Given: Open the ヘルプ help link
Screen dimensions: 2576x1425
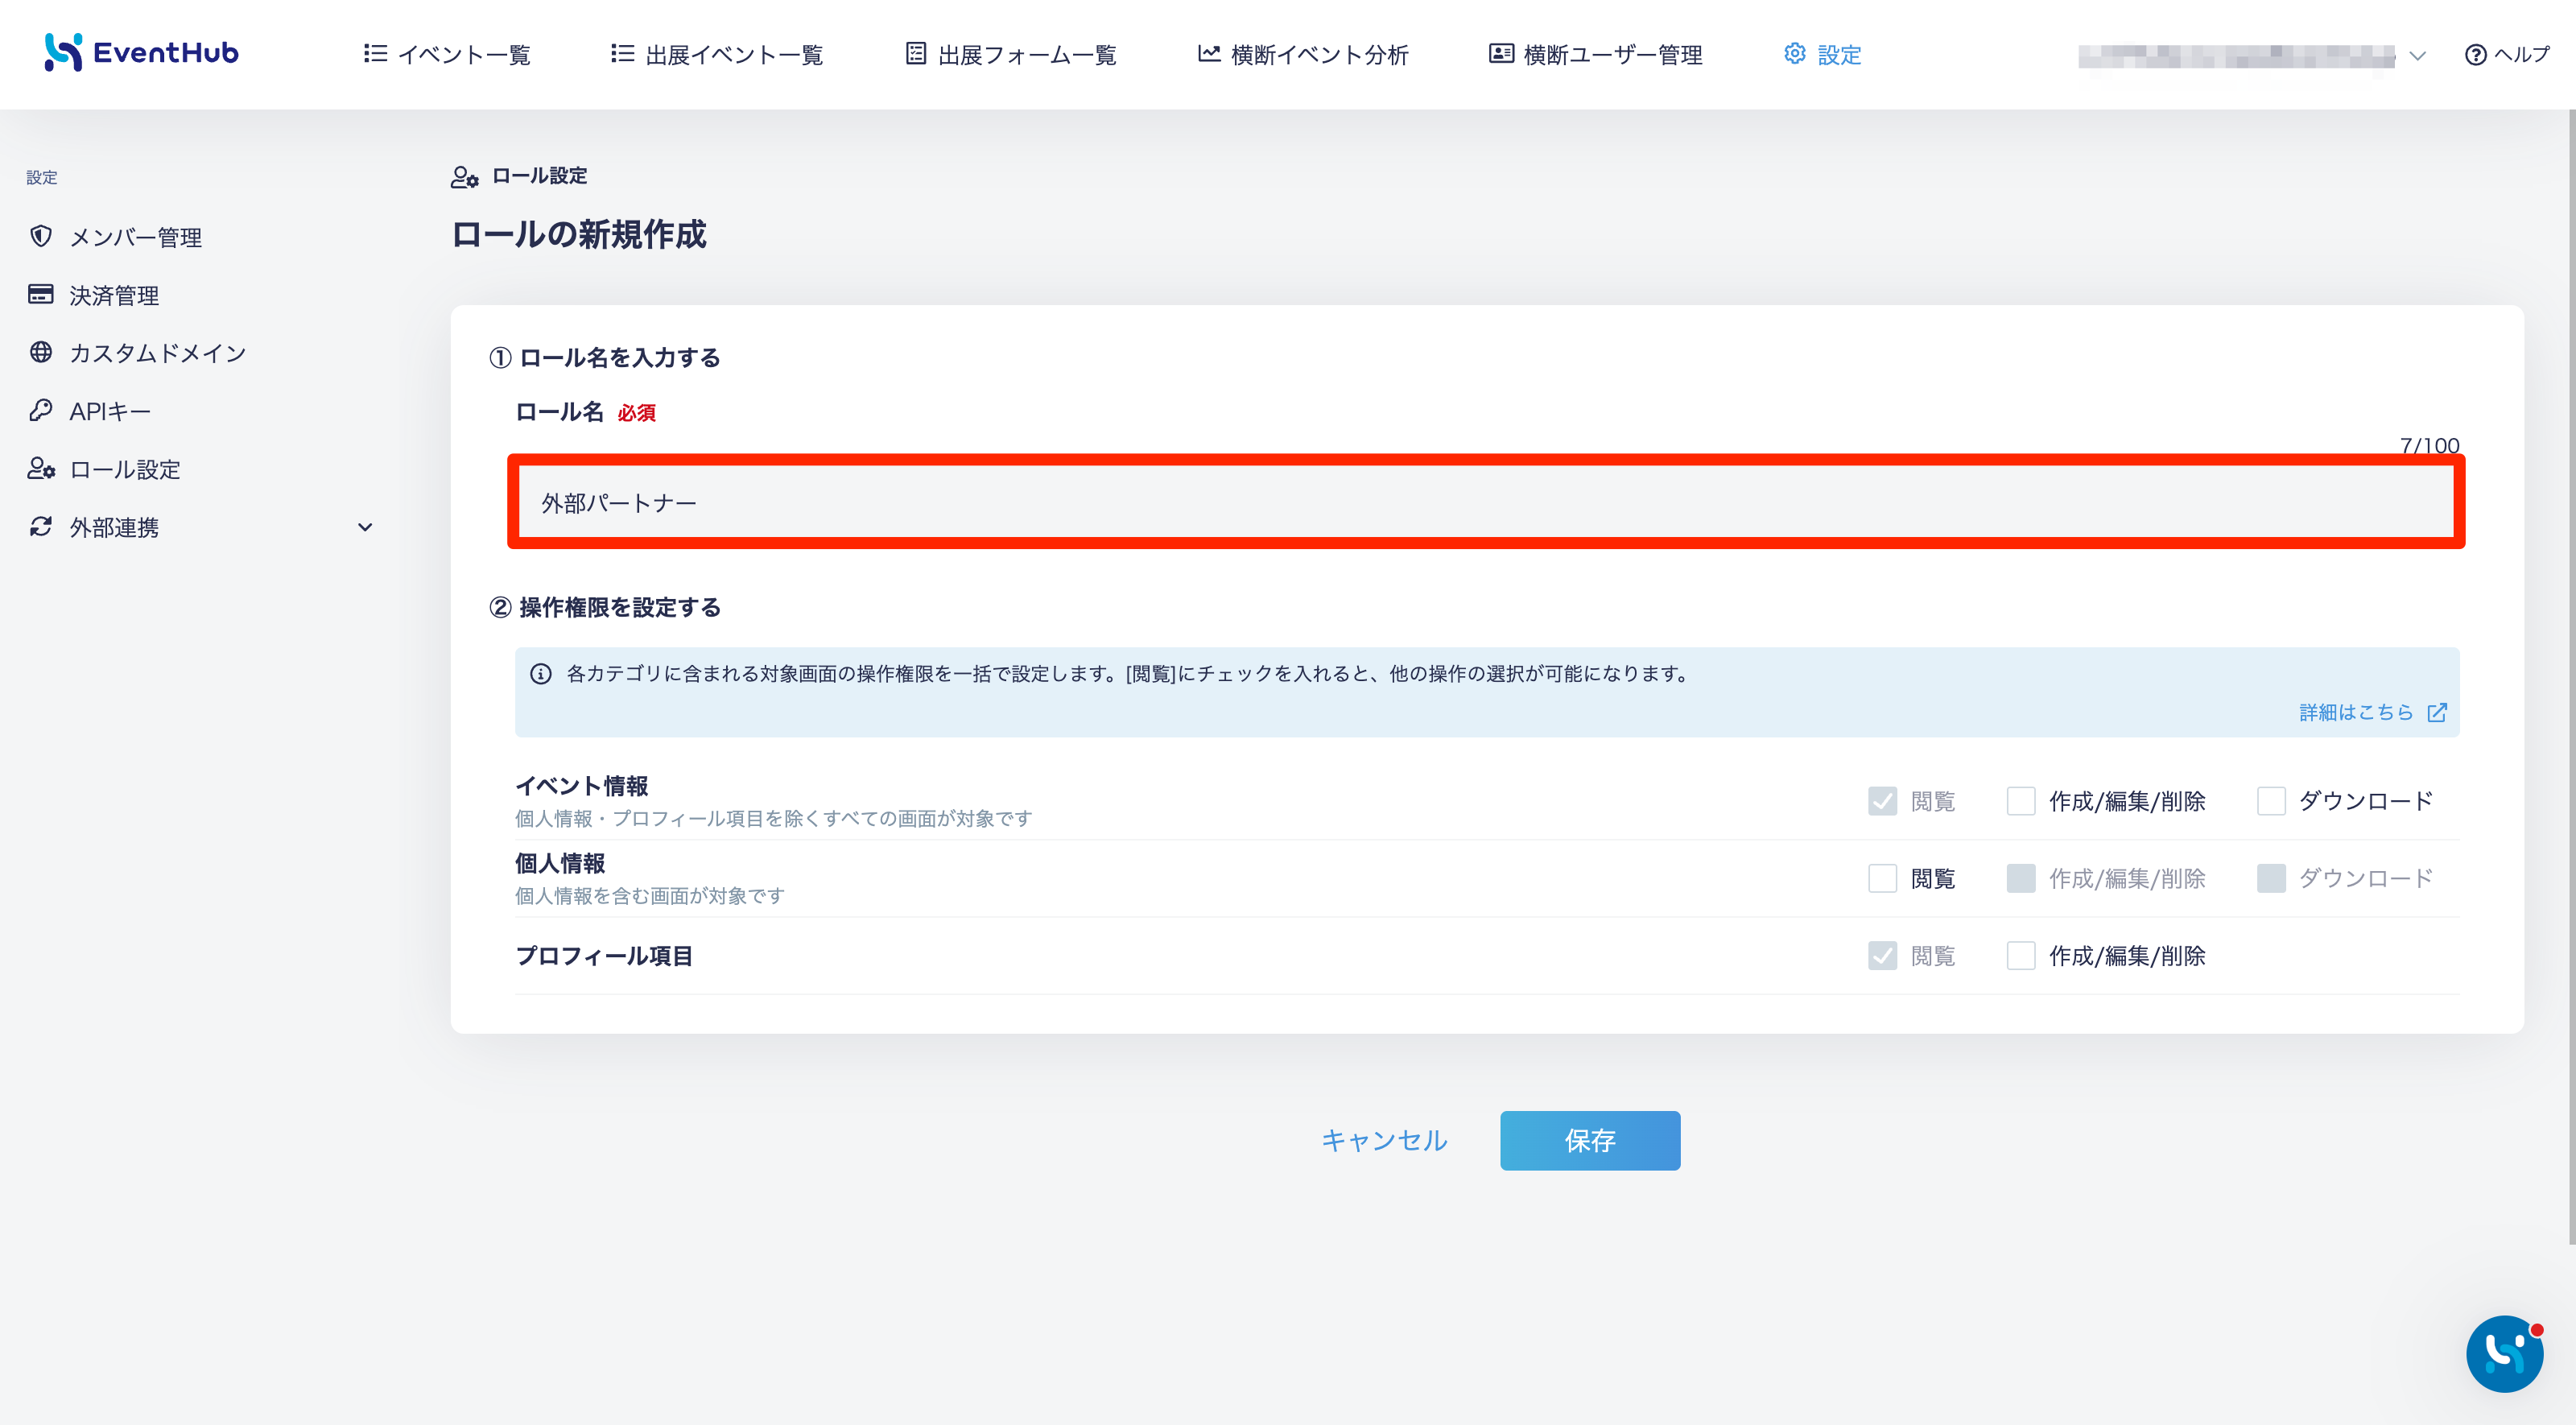Looking at the screenshot, I should pyautogui.click(x=2507, y=54).
